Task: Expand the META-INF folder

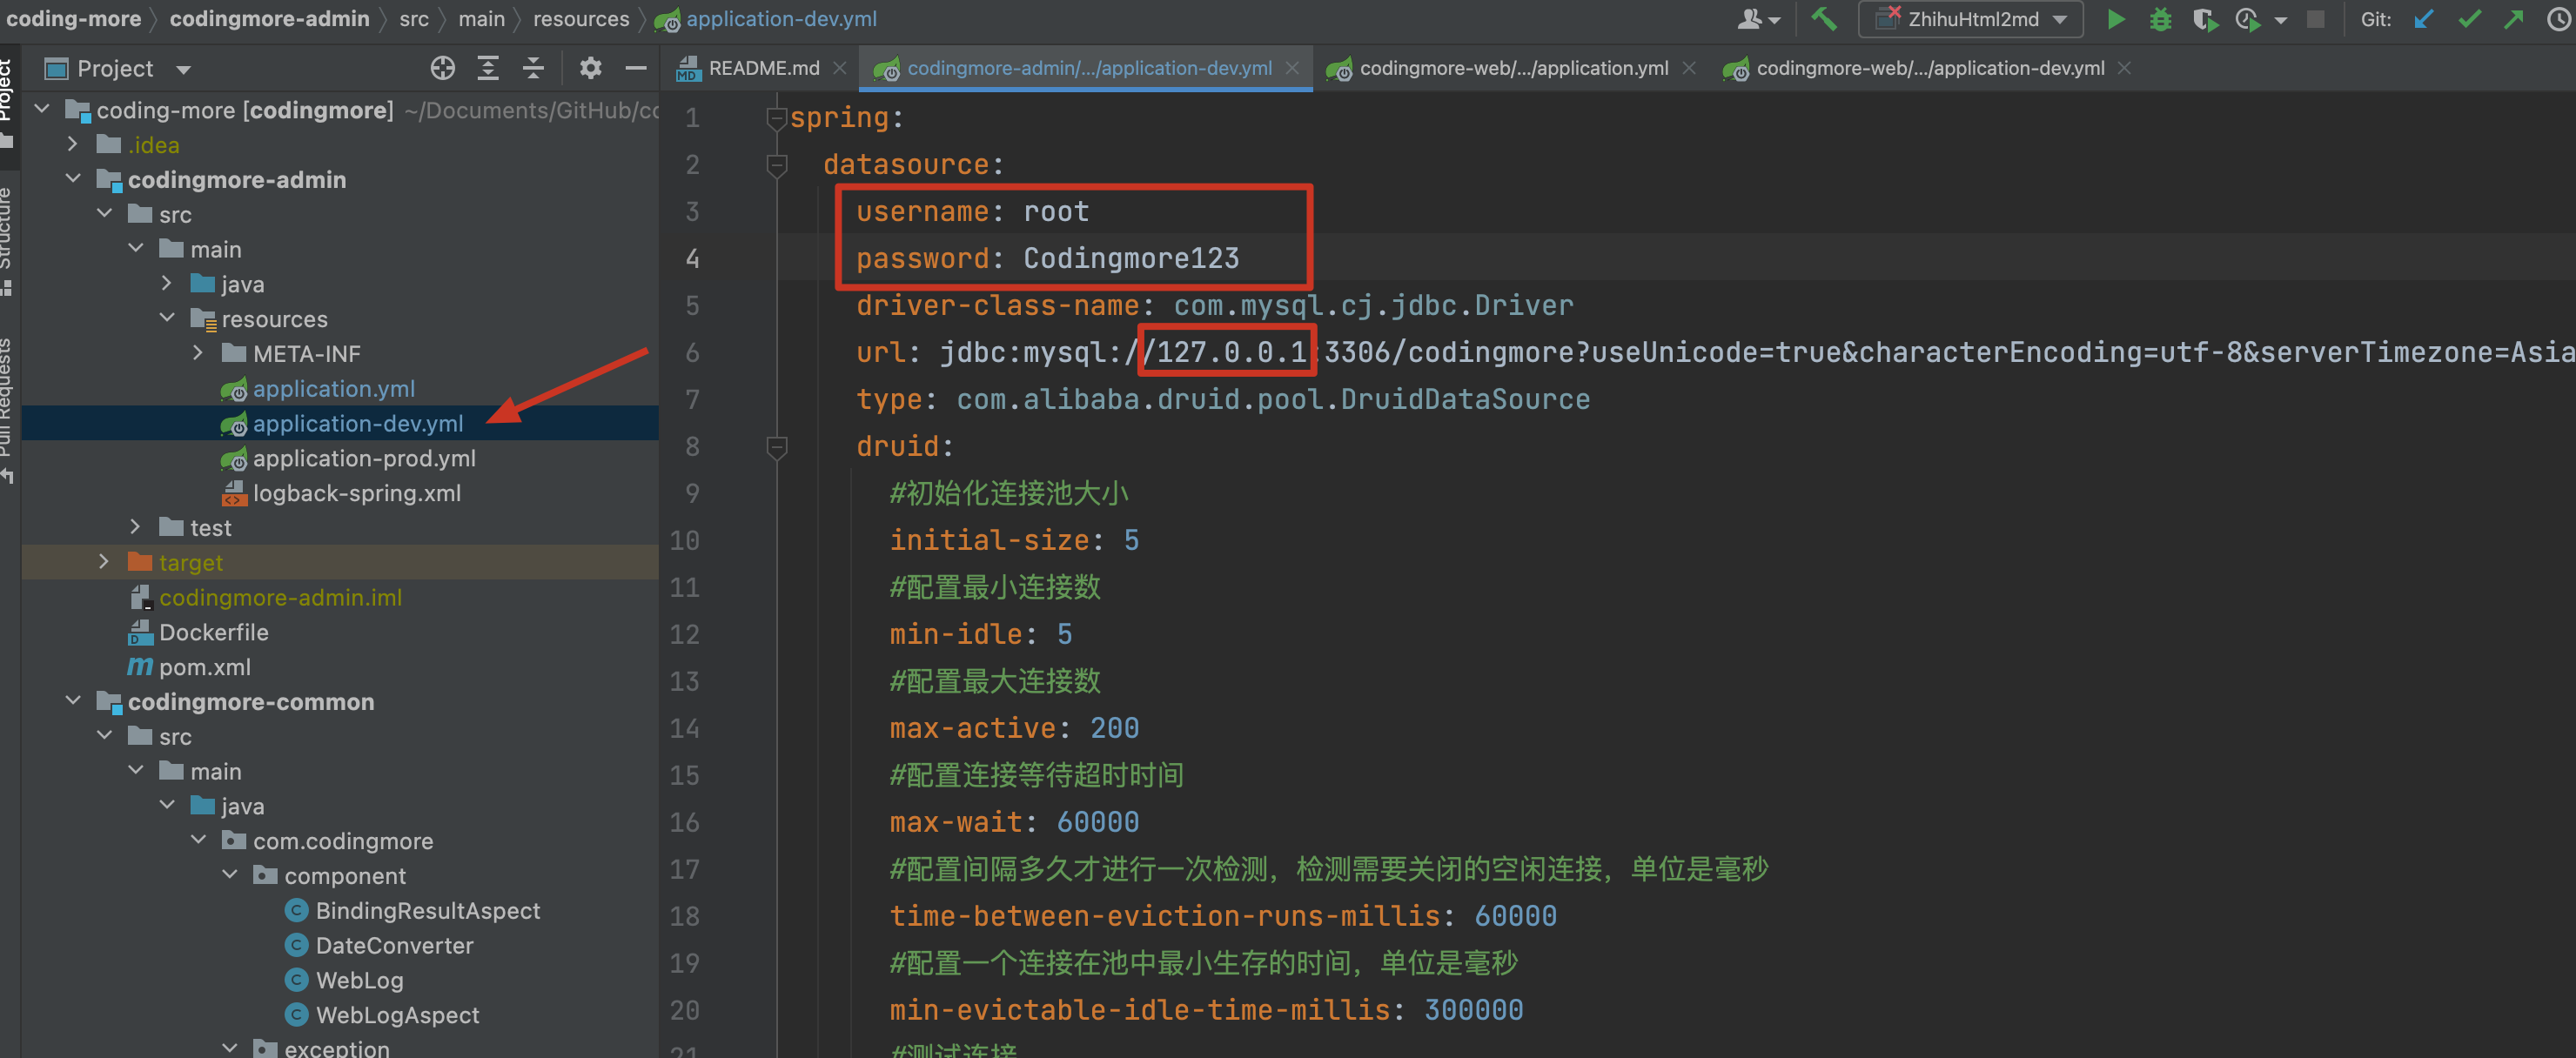Action: point(198,353)
